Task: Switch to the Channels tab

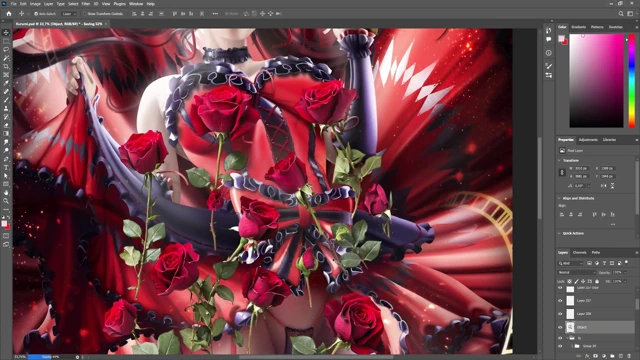Action: pos(579,253)
